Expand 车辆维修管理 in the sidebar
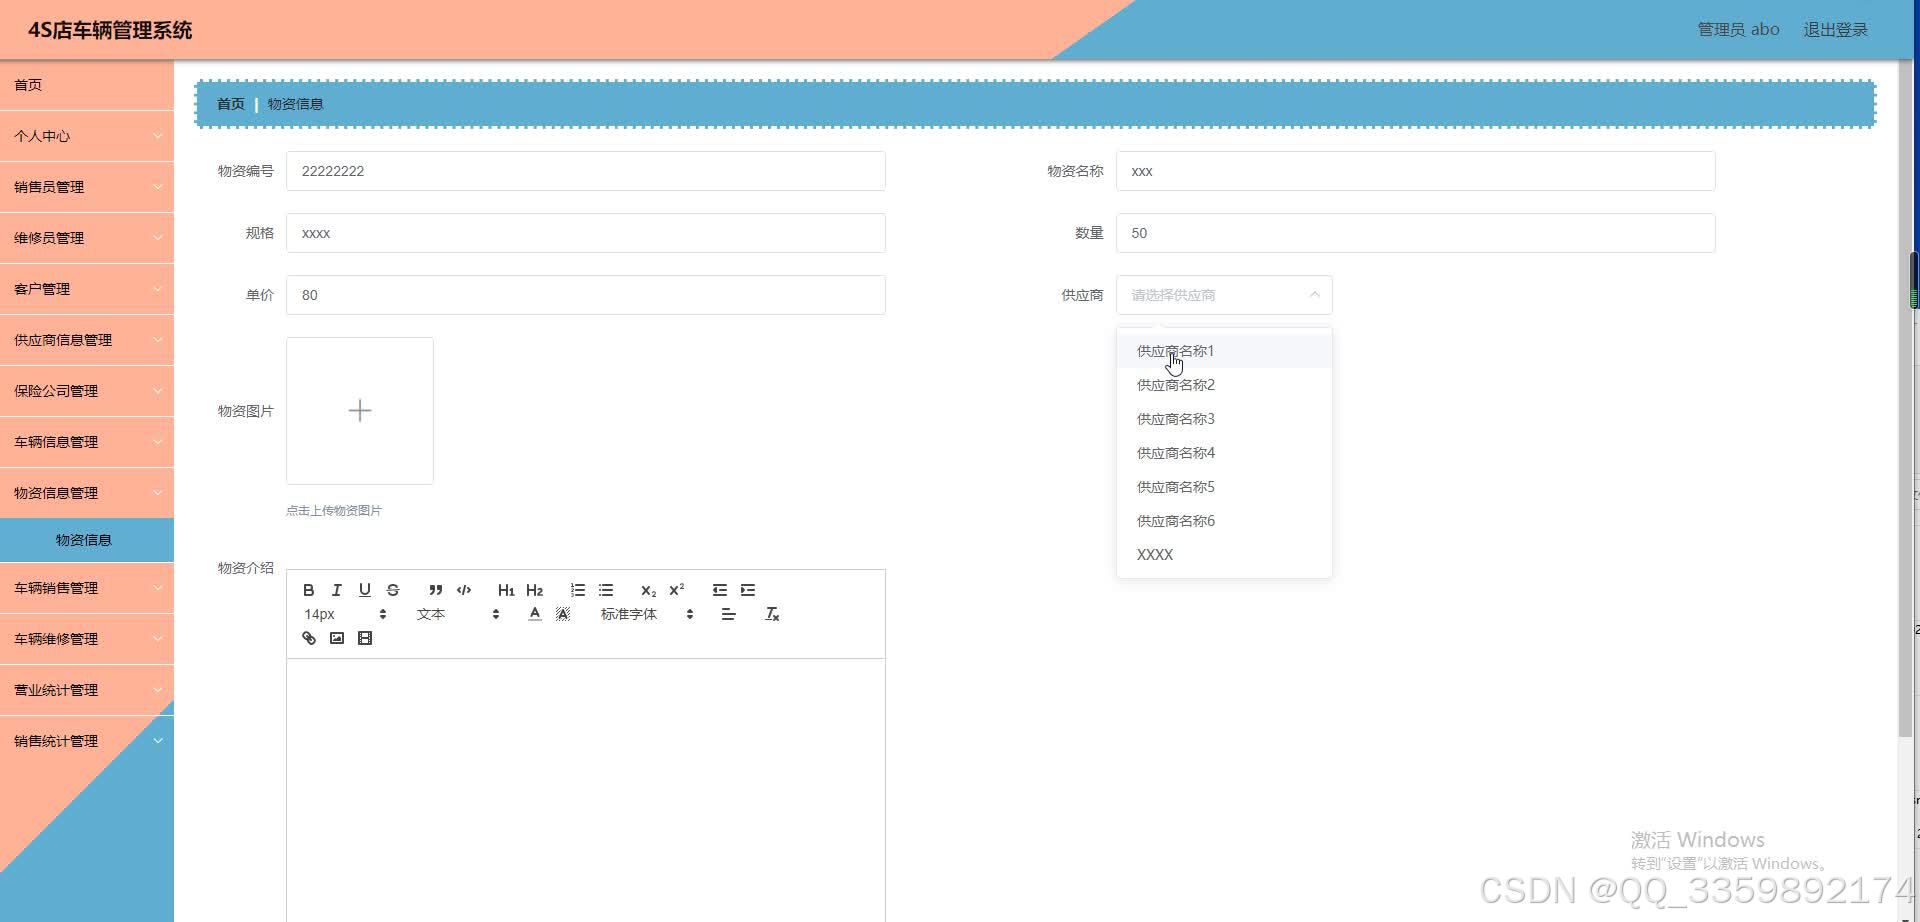 coord(87,639)
